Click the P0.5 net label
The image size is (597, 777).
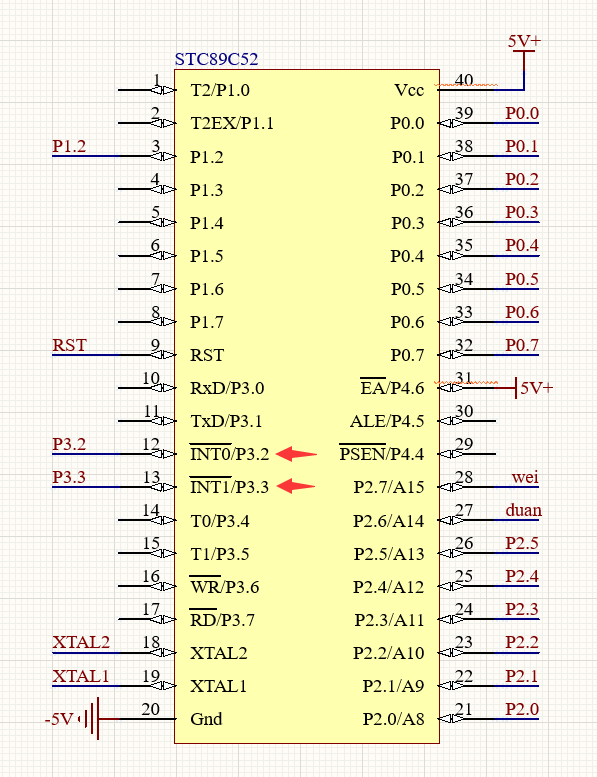pos(522,279)
